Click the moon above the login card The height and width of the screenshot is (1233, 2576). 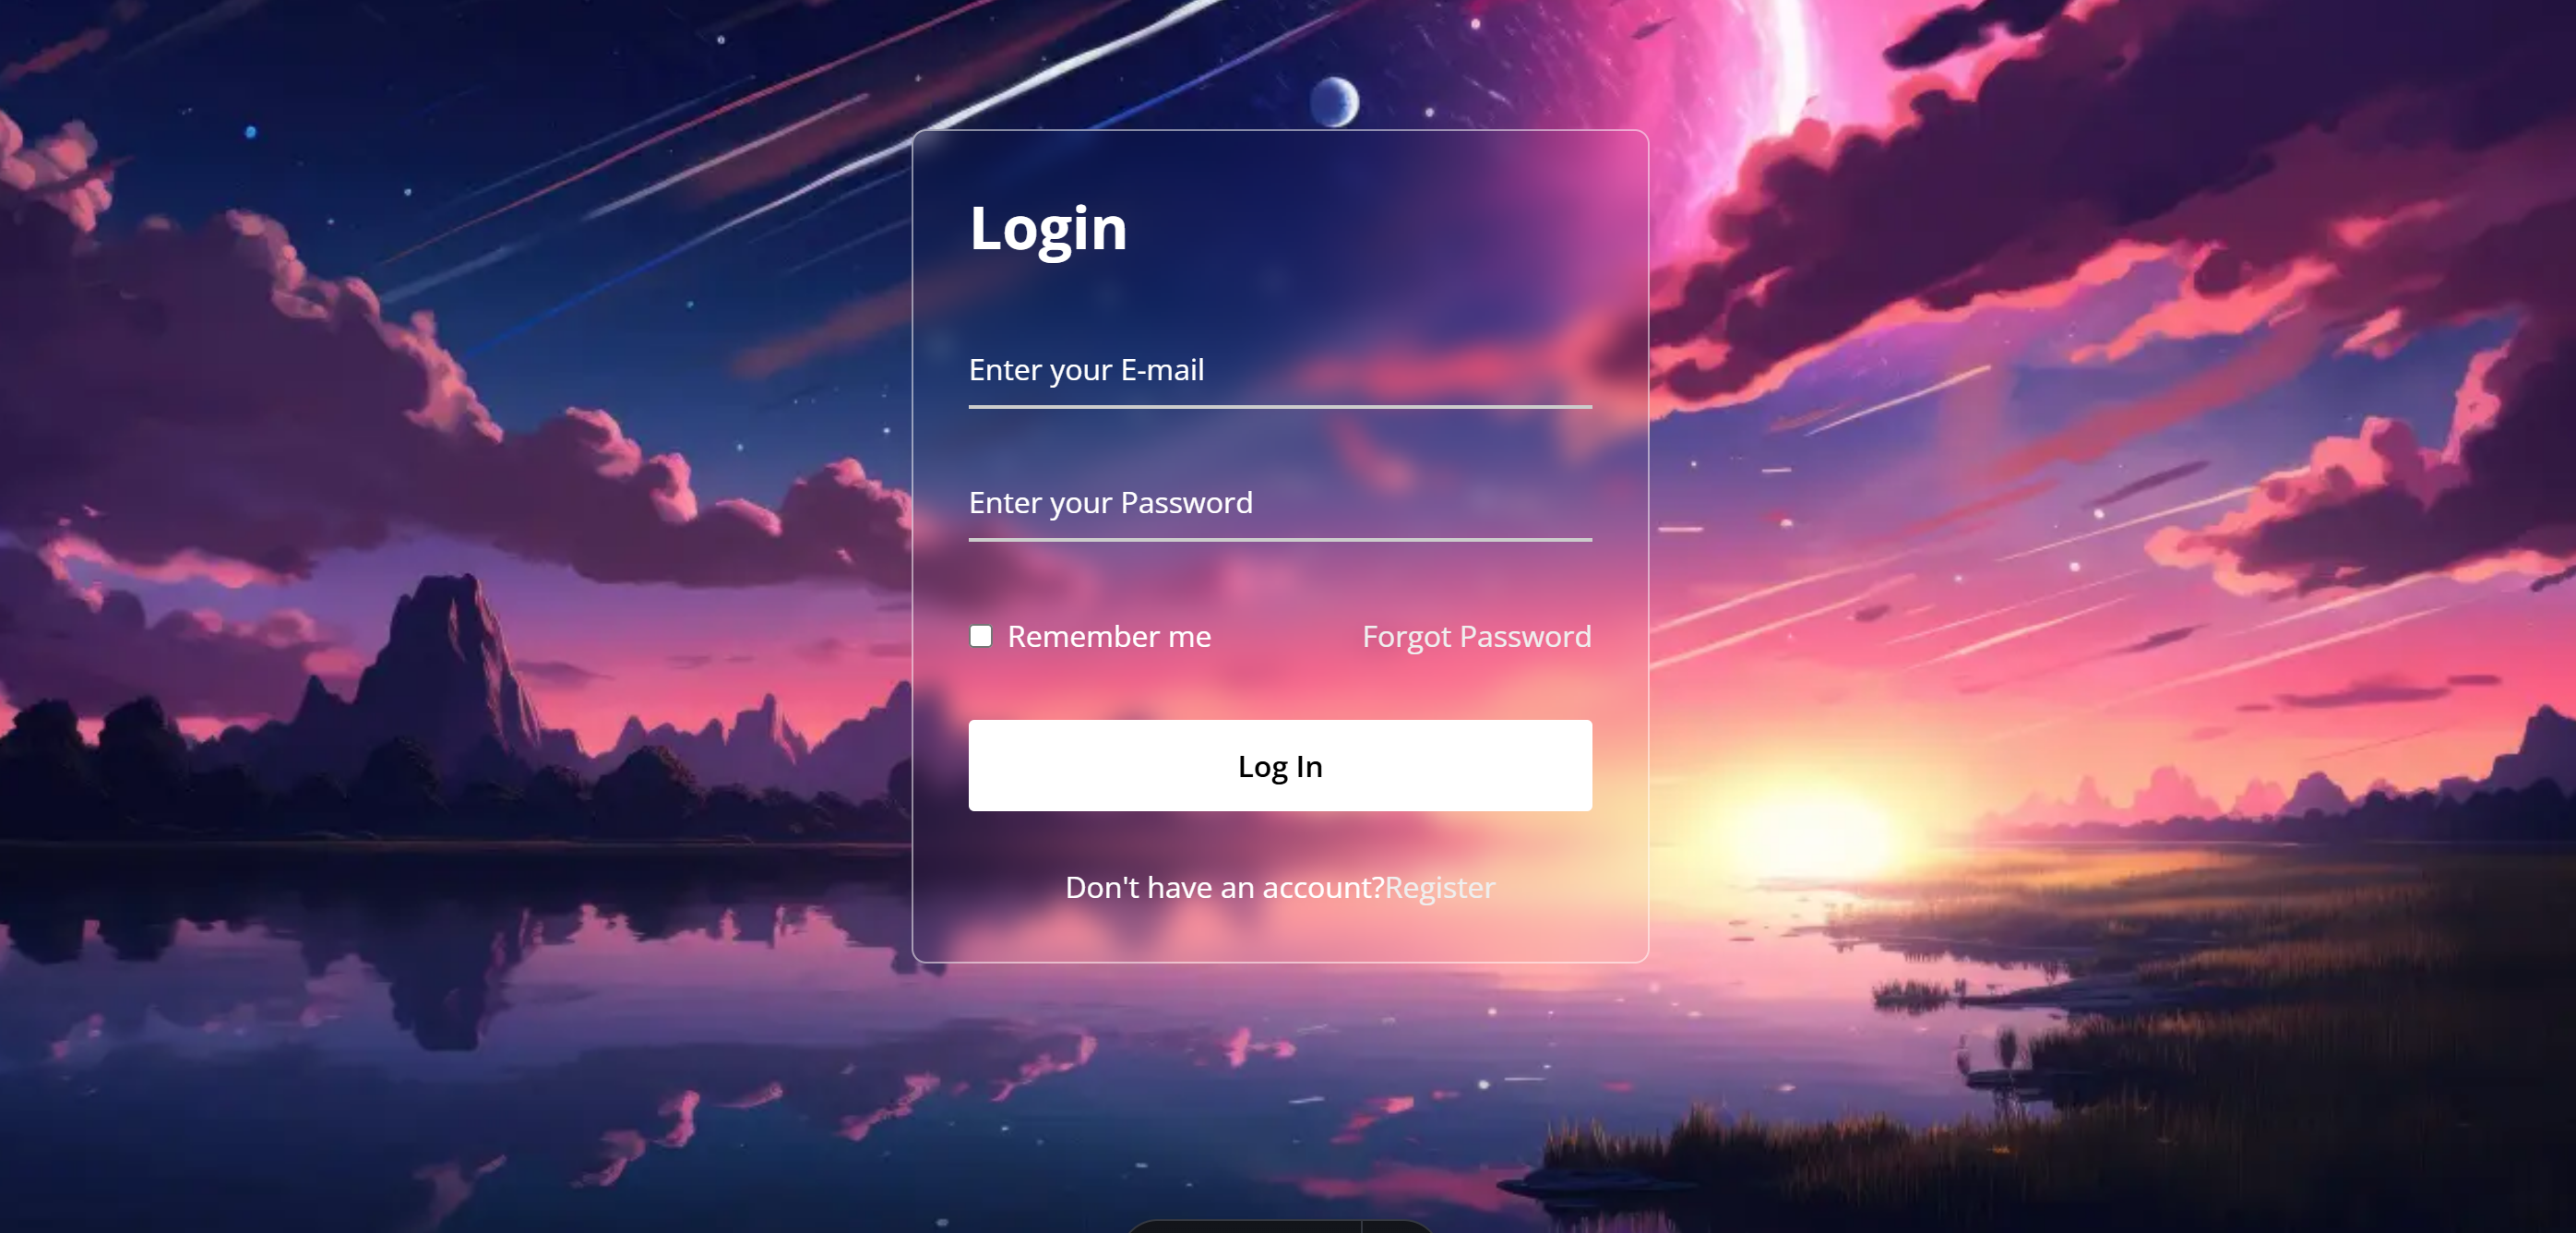pos(1335,102)
